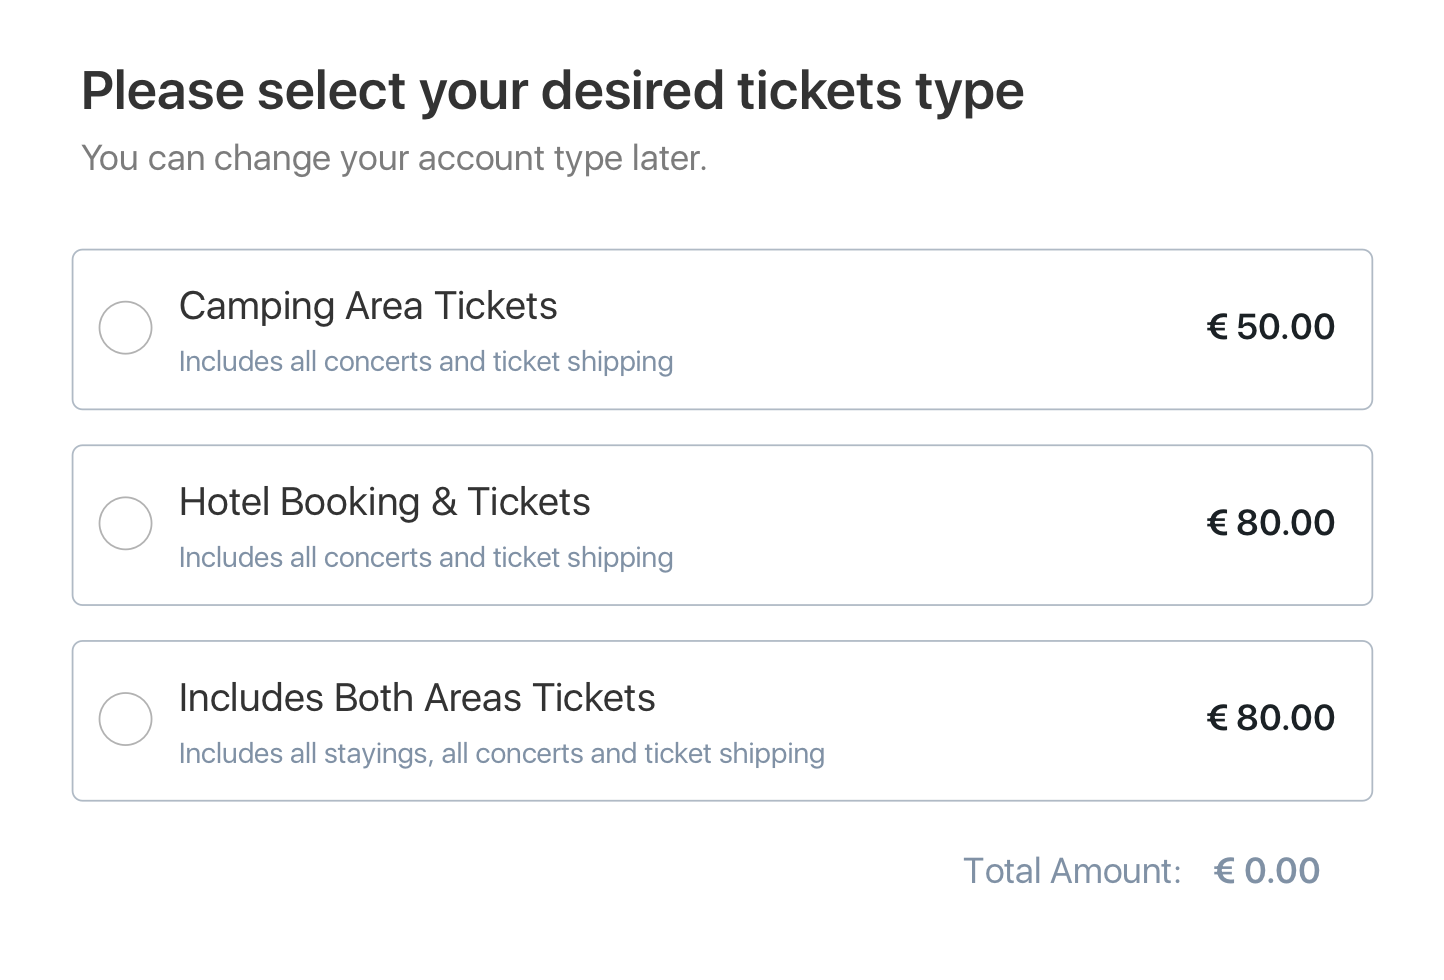Choose the Hotel Booking & Tickets radio button
Screen dimensions: 1444x980
(x=126, y=524)
